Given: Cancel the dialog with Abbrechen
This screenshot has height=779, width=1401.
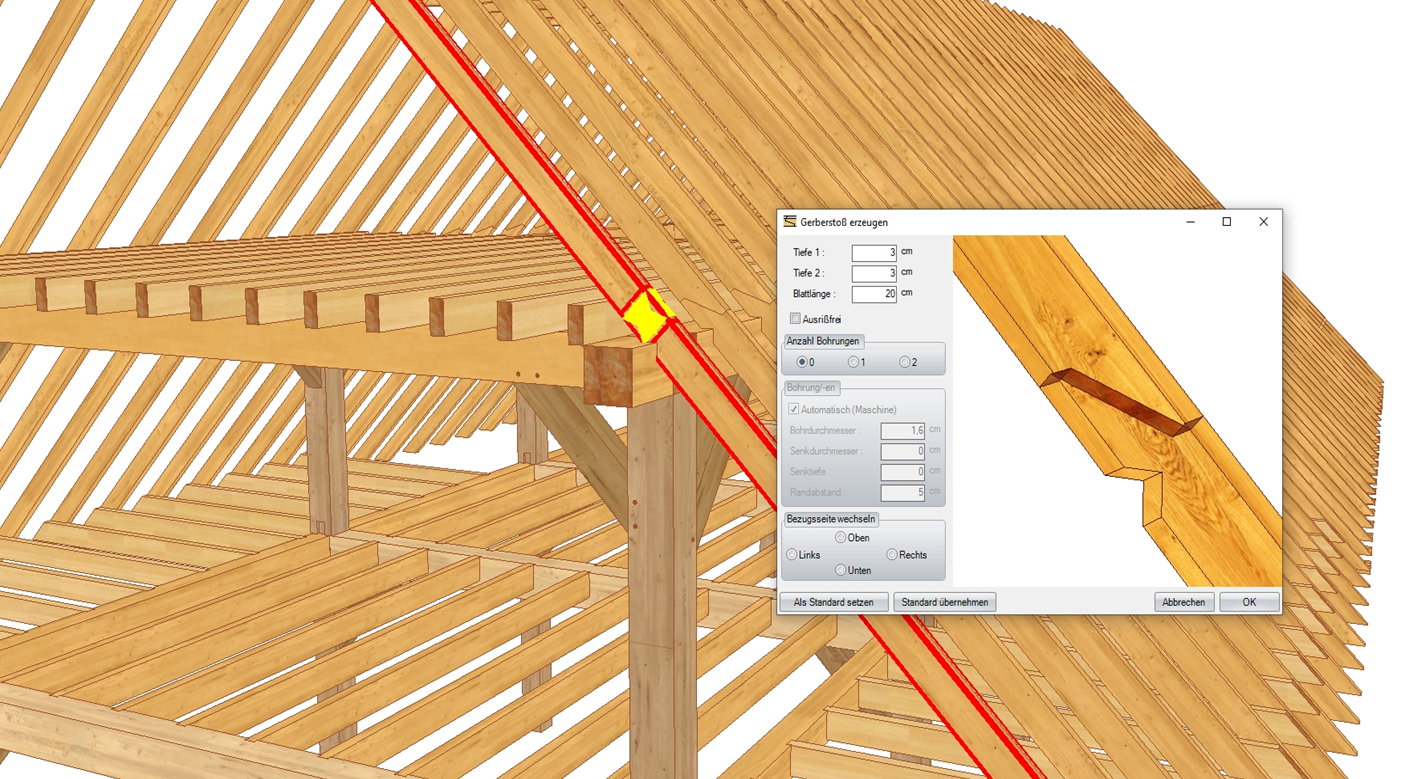Looking at the screenshot, I should (1184, 602).
